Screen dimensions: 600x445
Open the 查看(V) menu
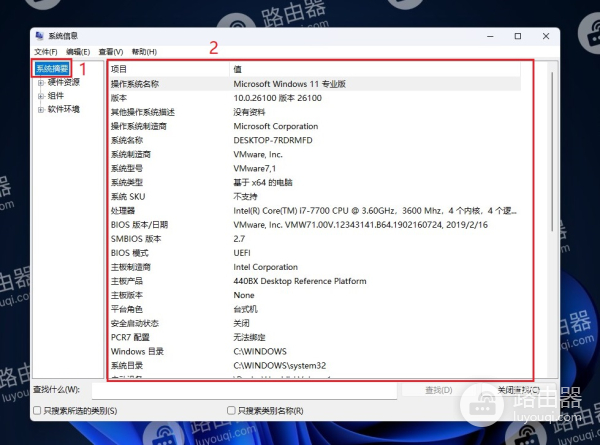111,52
